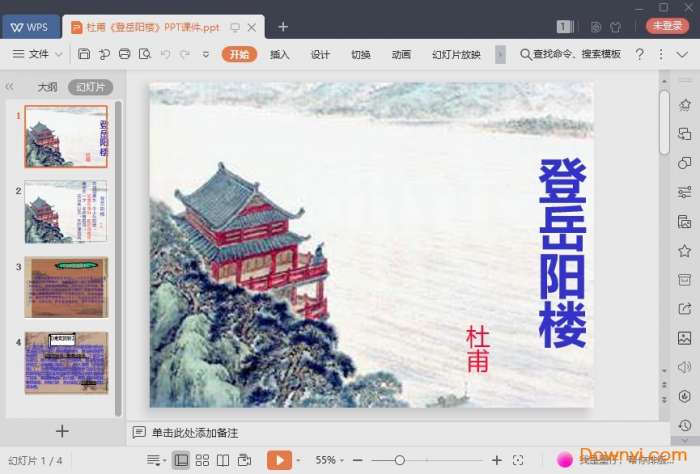Select the title text 登岳阳楼 on slide
Image resolution: width=700 pixels, height=474 pixels.
[x=562, y=253]
